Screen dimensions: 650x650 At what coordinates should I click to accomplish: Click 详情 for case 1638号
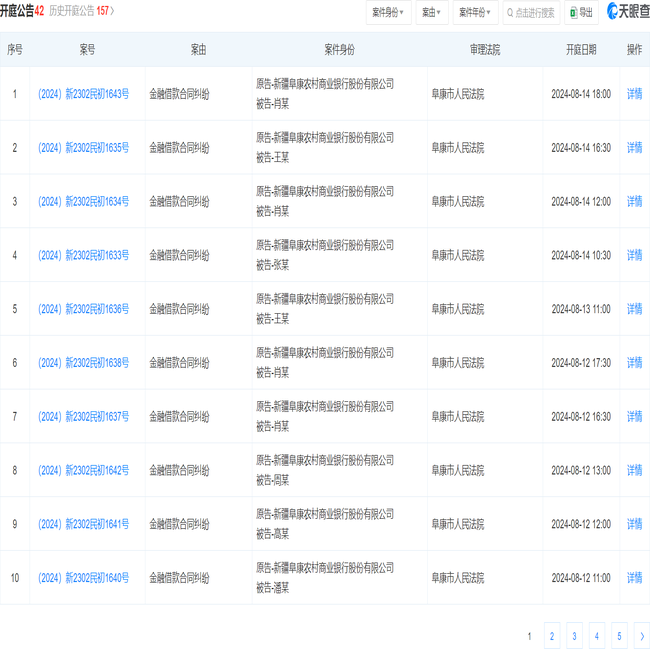[634, 363]
